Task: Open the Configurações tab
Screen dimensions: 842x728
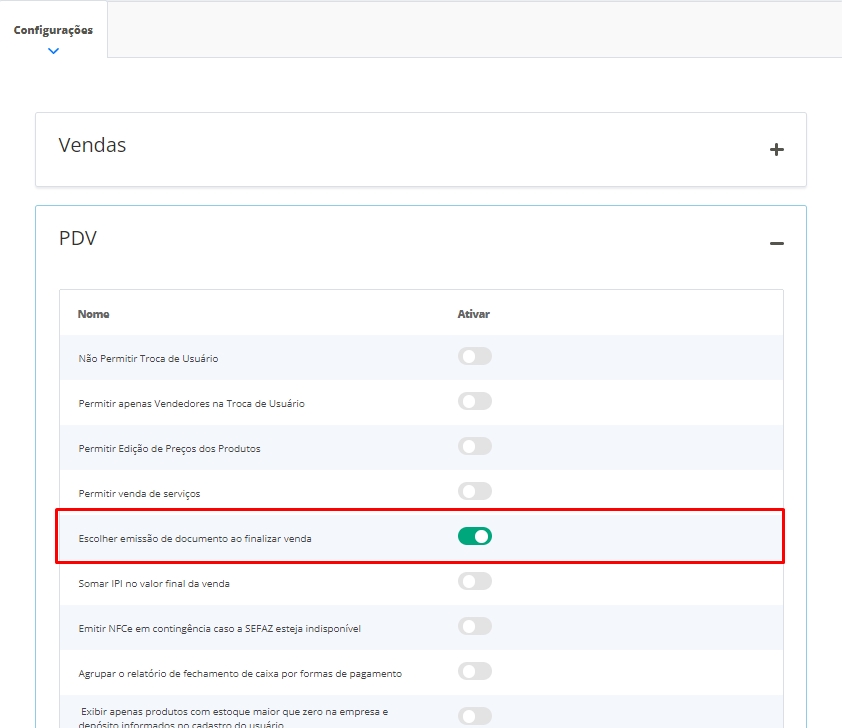Action: [x=53, y=30]
